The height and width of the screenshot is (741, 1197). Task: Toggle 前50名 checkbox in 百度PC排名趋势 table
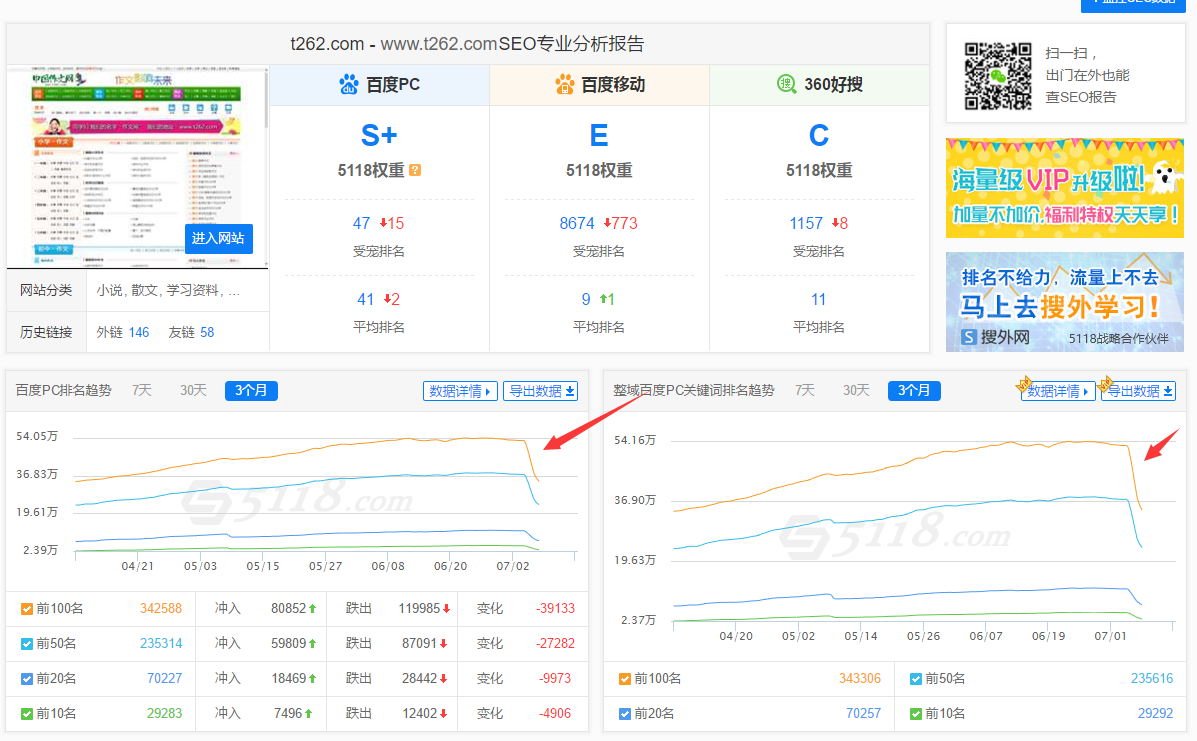tap(27, 644)
